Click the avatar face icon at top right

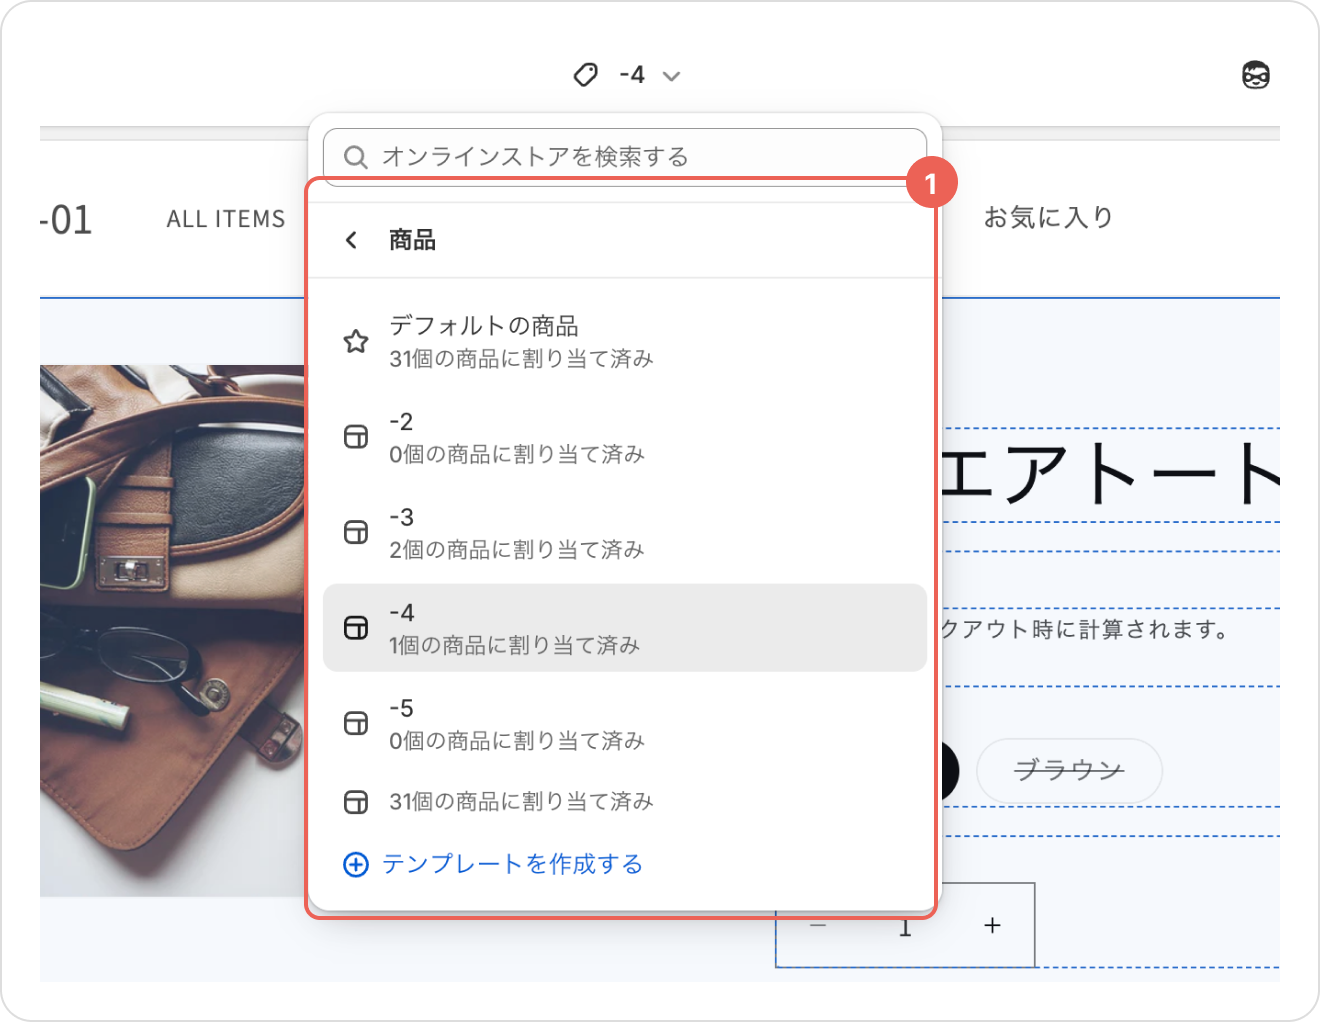click(1255, 75)
